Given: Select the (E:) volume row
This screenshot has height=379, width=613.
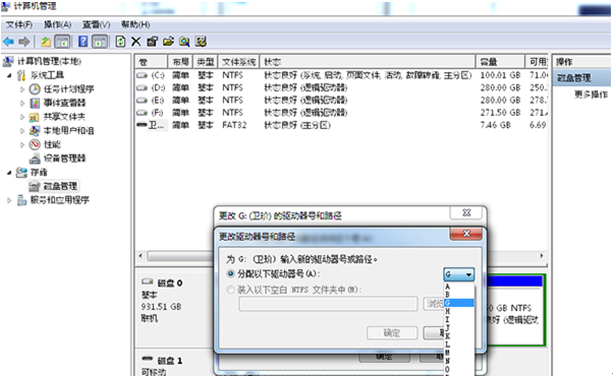Looking at the screenshot, I should point(341,100).
